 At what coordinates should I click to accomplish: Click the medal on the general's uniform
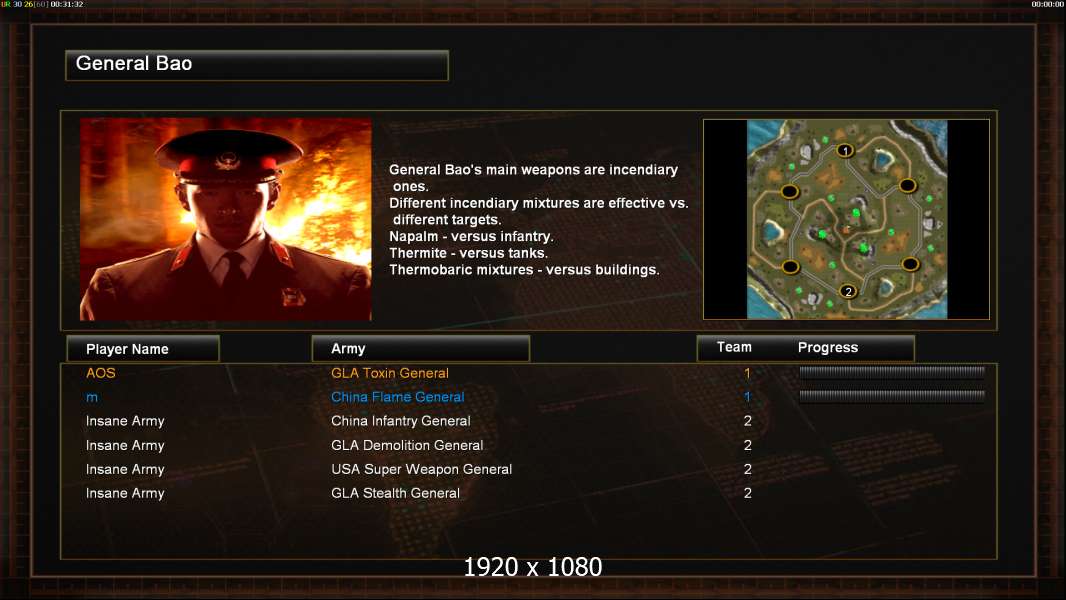click(x=294, y=296)
